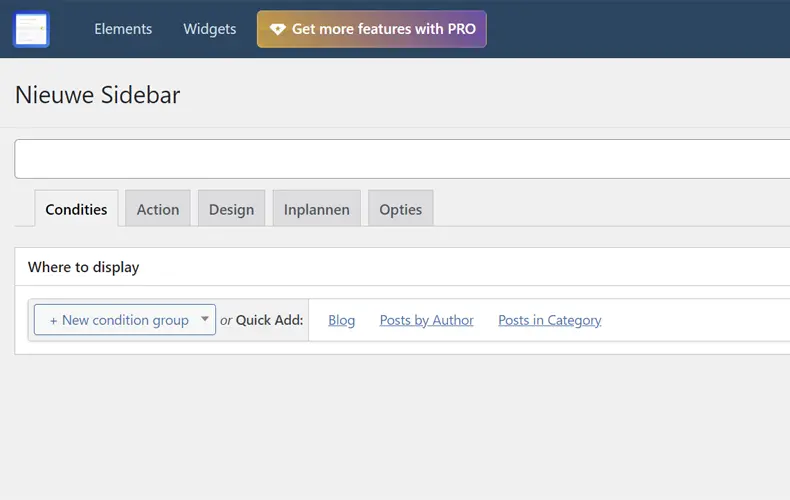Switch to the Inplannen tab

[x=316, y=209]
